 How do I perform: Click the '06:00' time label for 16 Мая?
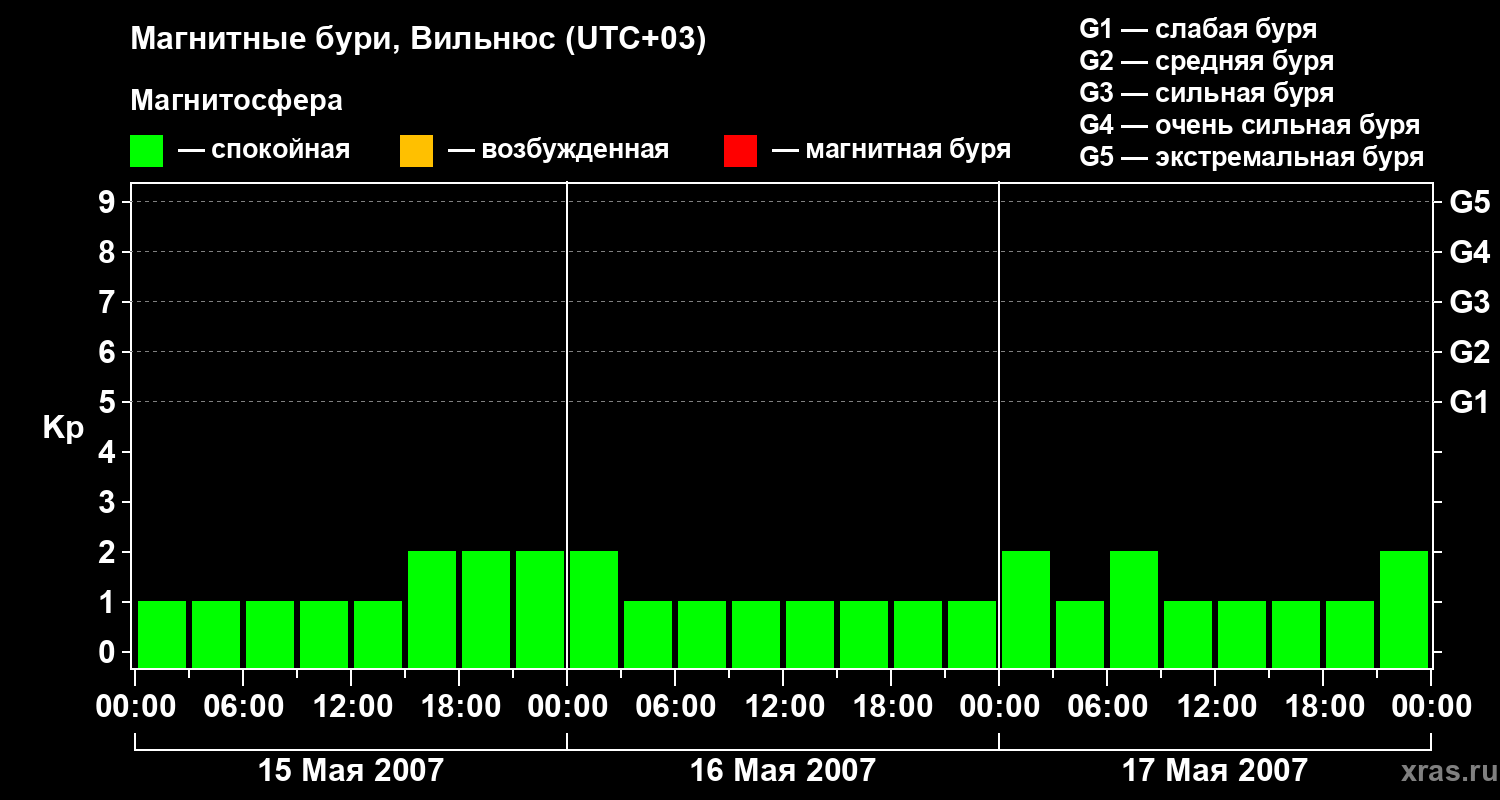675,707
